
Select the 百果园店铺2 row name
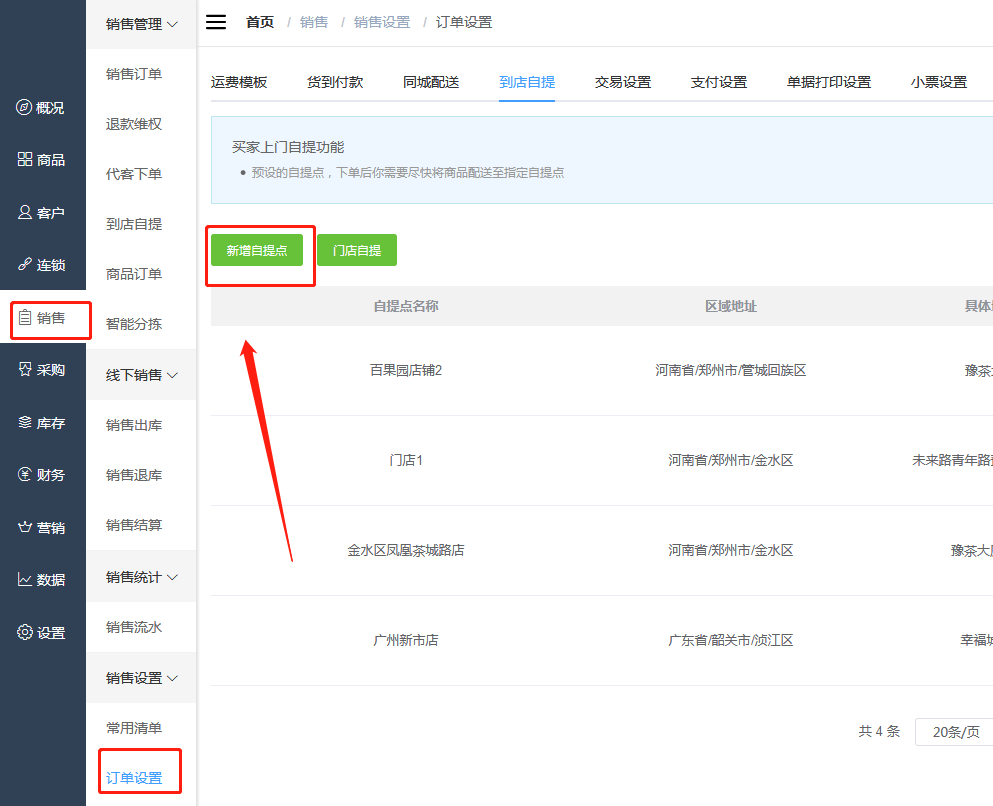[x=406, y=370]
